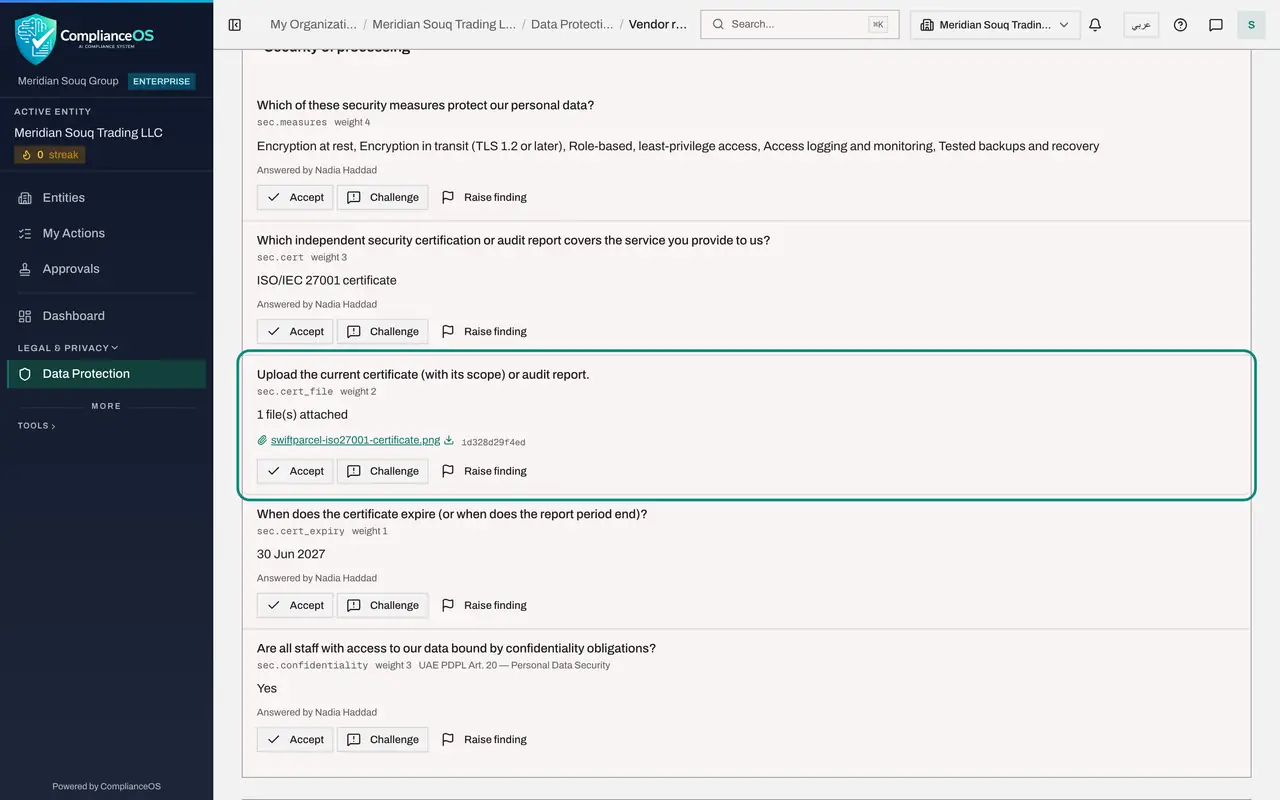This screenshot has height=800, width=1280.
Task: Focus the Search field
Action: [799, 25]
